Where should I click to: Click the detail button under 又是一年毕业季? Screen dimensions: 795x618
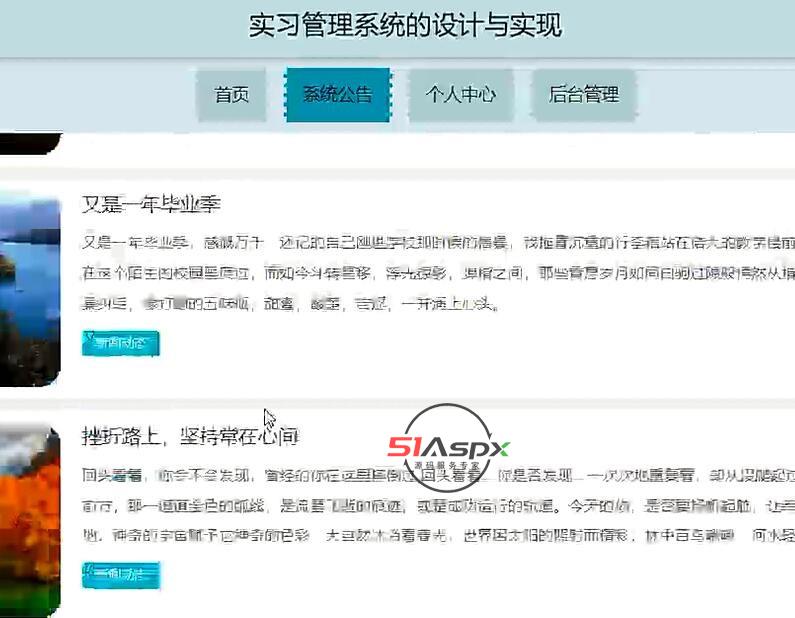[x=121, y=343]
